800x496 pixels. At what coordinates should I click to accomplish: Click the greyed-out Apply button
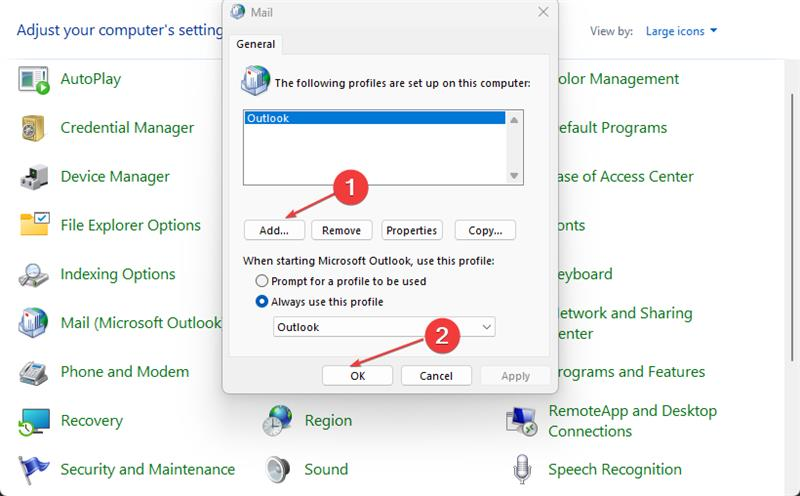[515, 376]
